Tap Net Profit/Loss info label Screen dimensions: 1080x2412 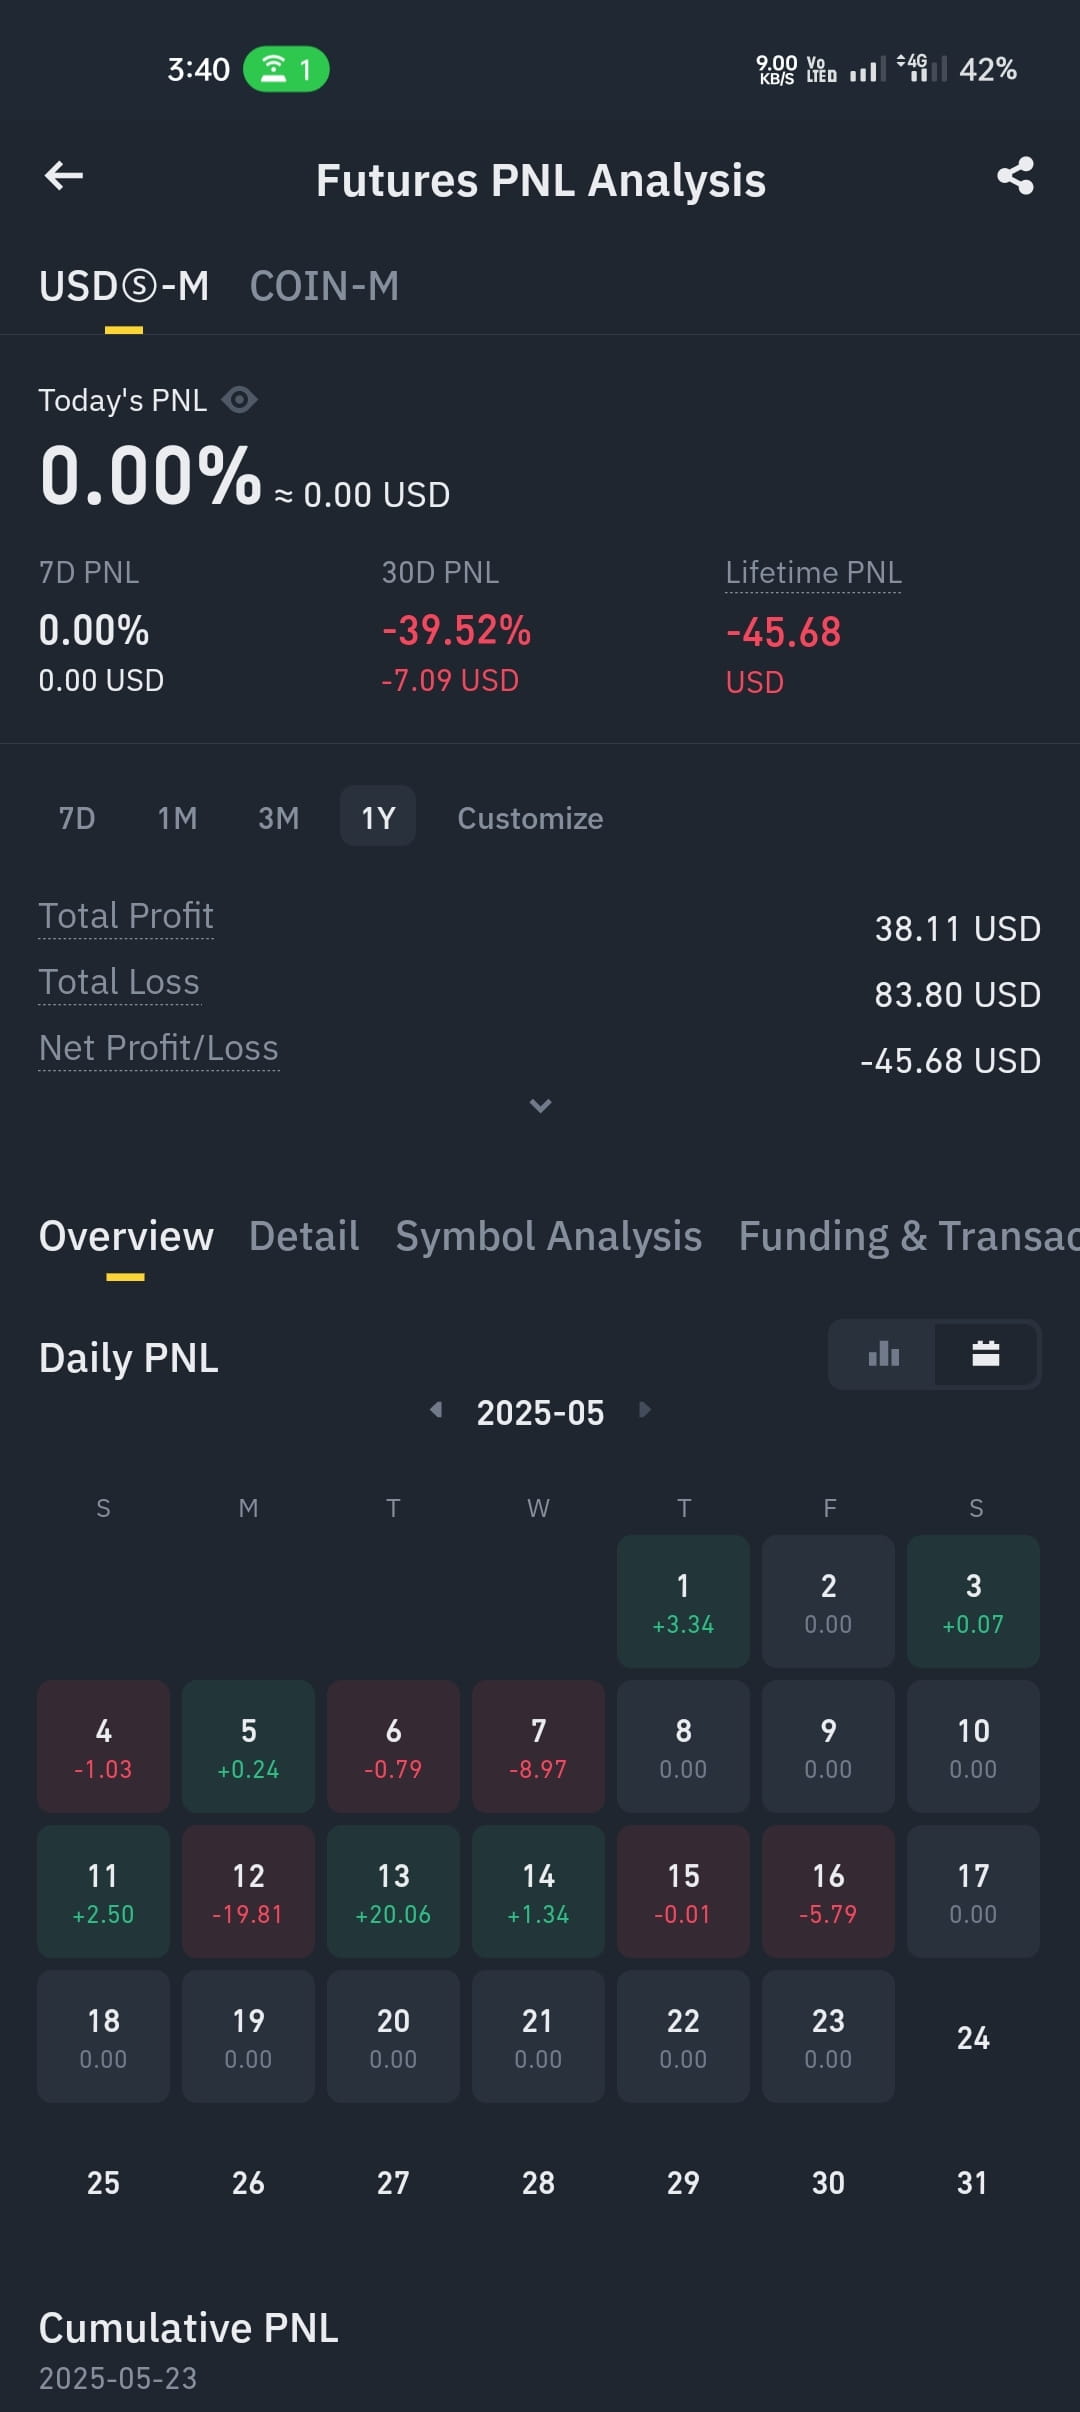click(x=158, y=1048)
